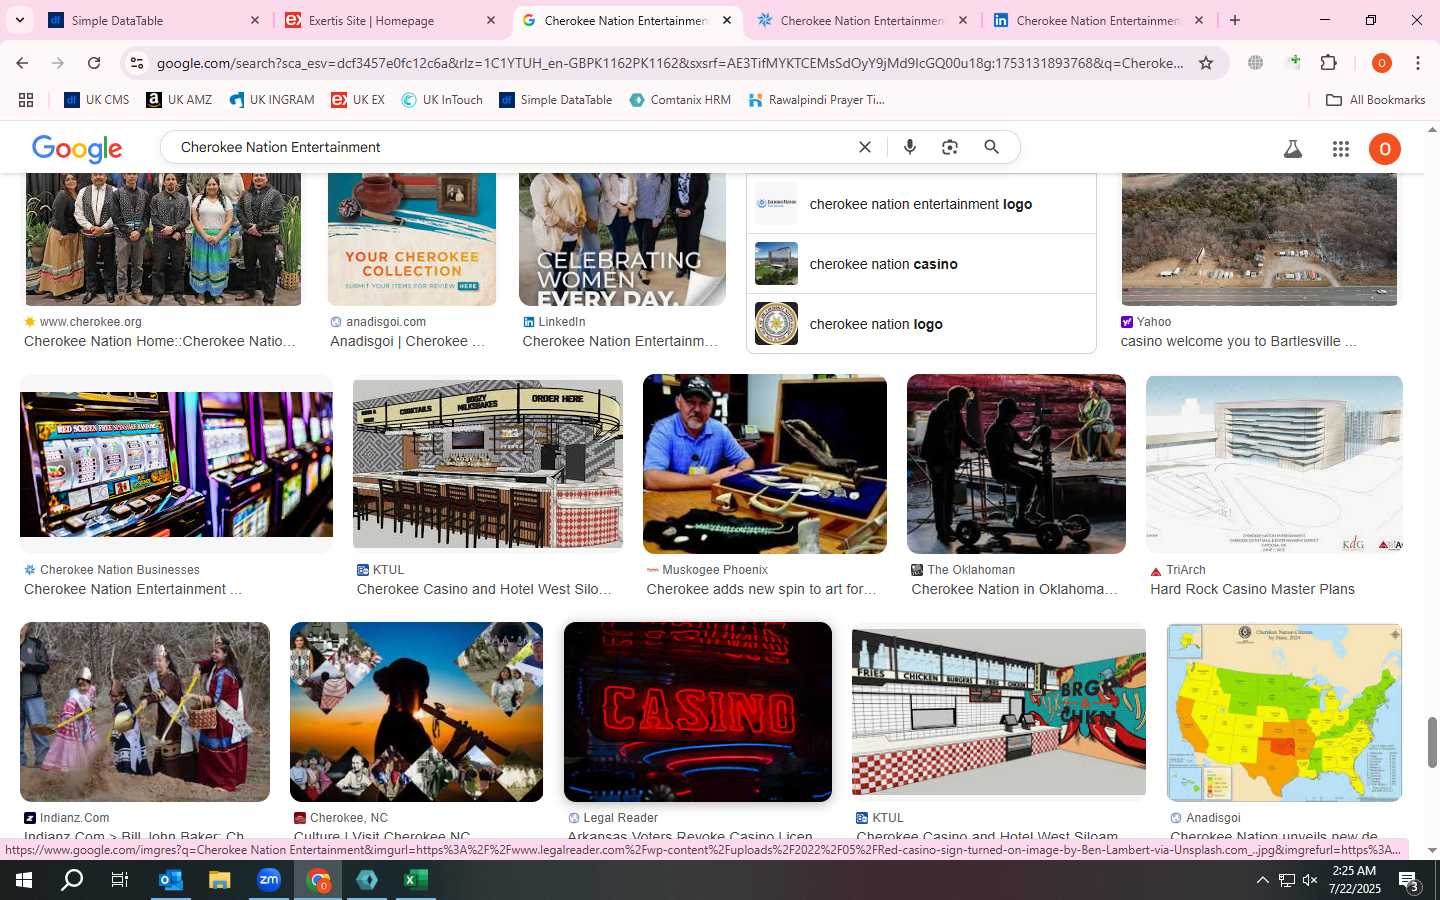Search by image with Lens icon

coord(950,147)
